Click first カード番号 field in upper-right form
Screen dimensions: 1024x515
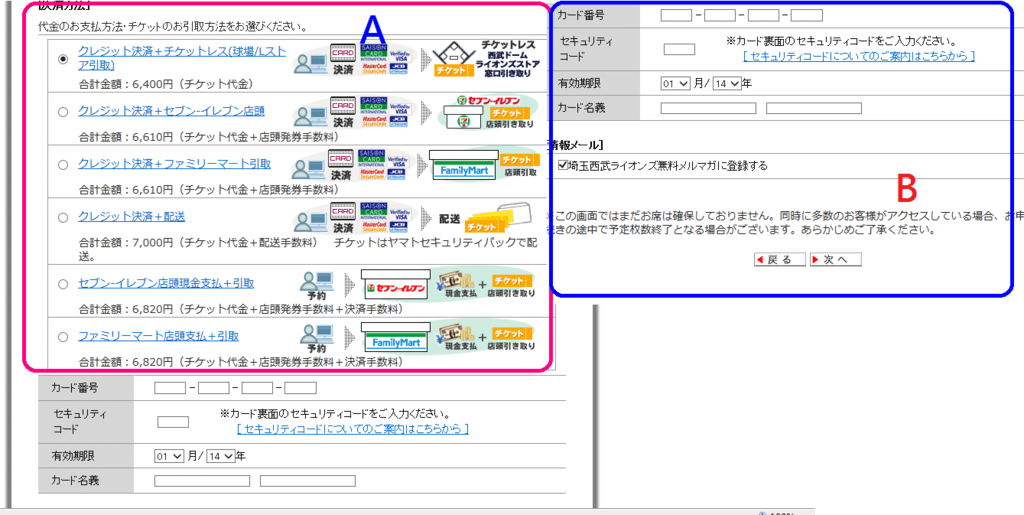point(676,15)
